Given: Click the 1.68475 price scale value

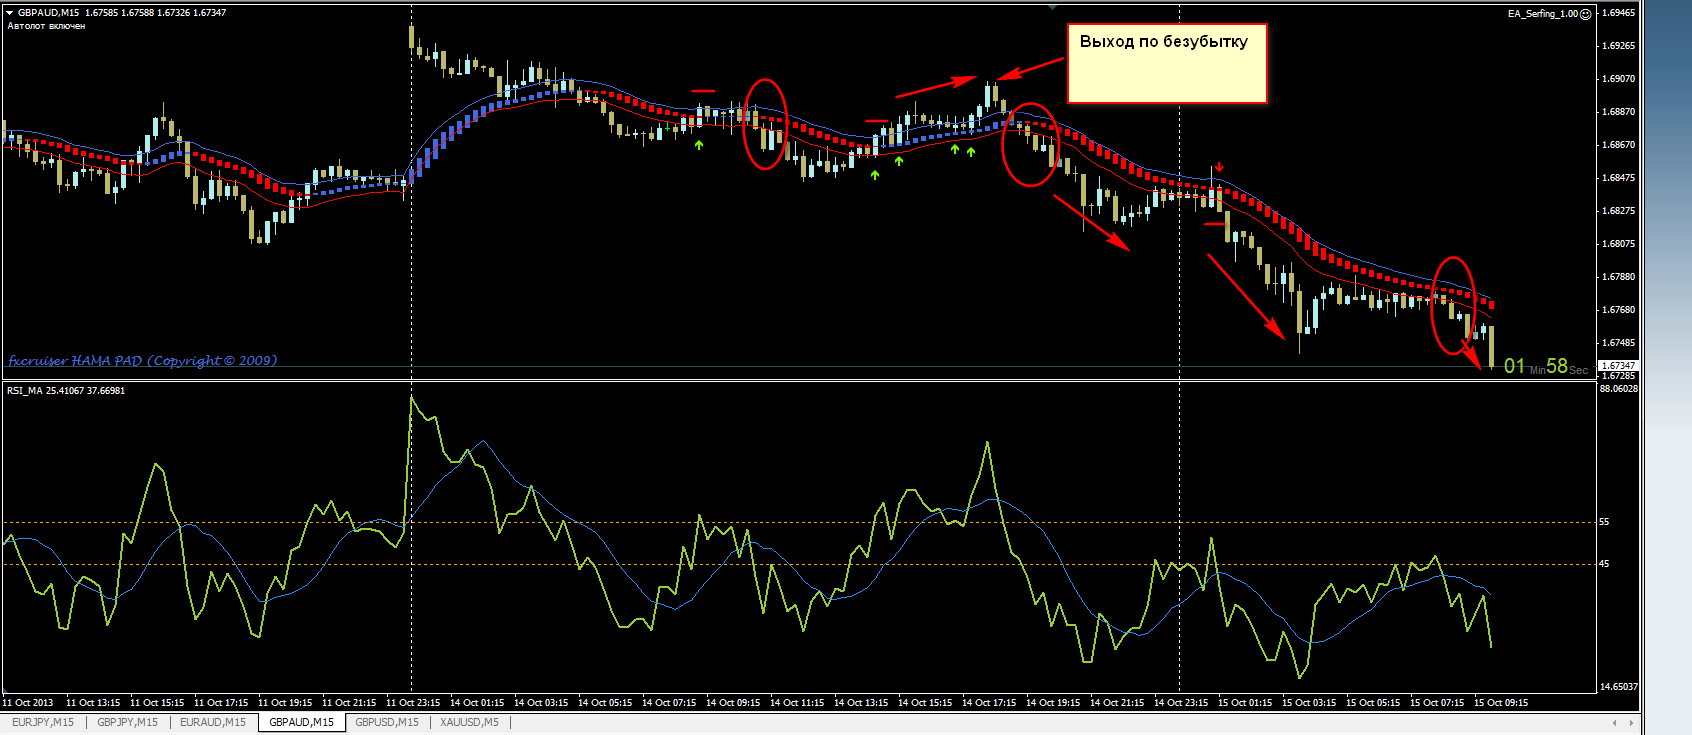Looking at the screenshot, I should point(1619,178).
